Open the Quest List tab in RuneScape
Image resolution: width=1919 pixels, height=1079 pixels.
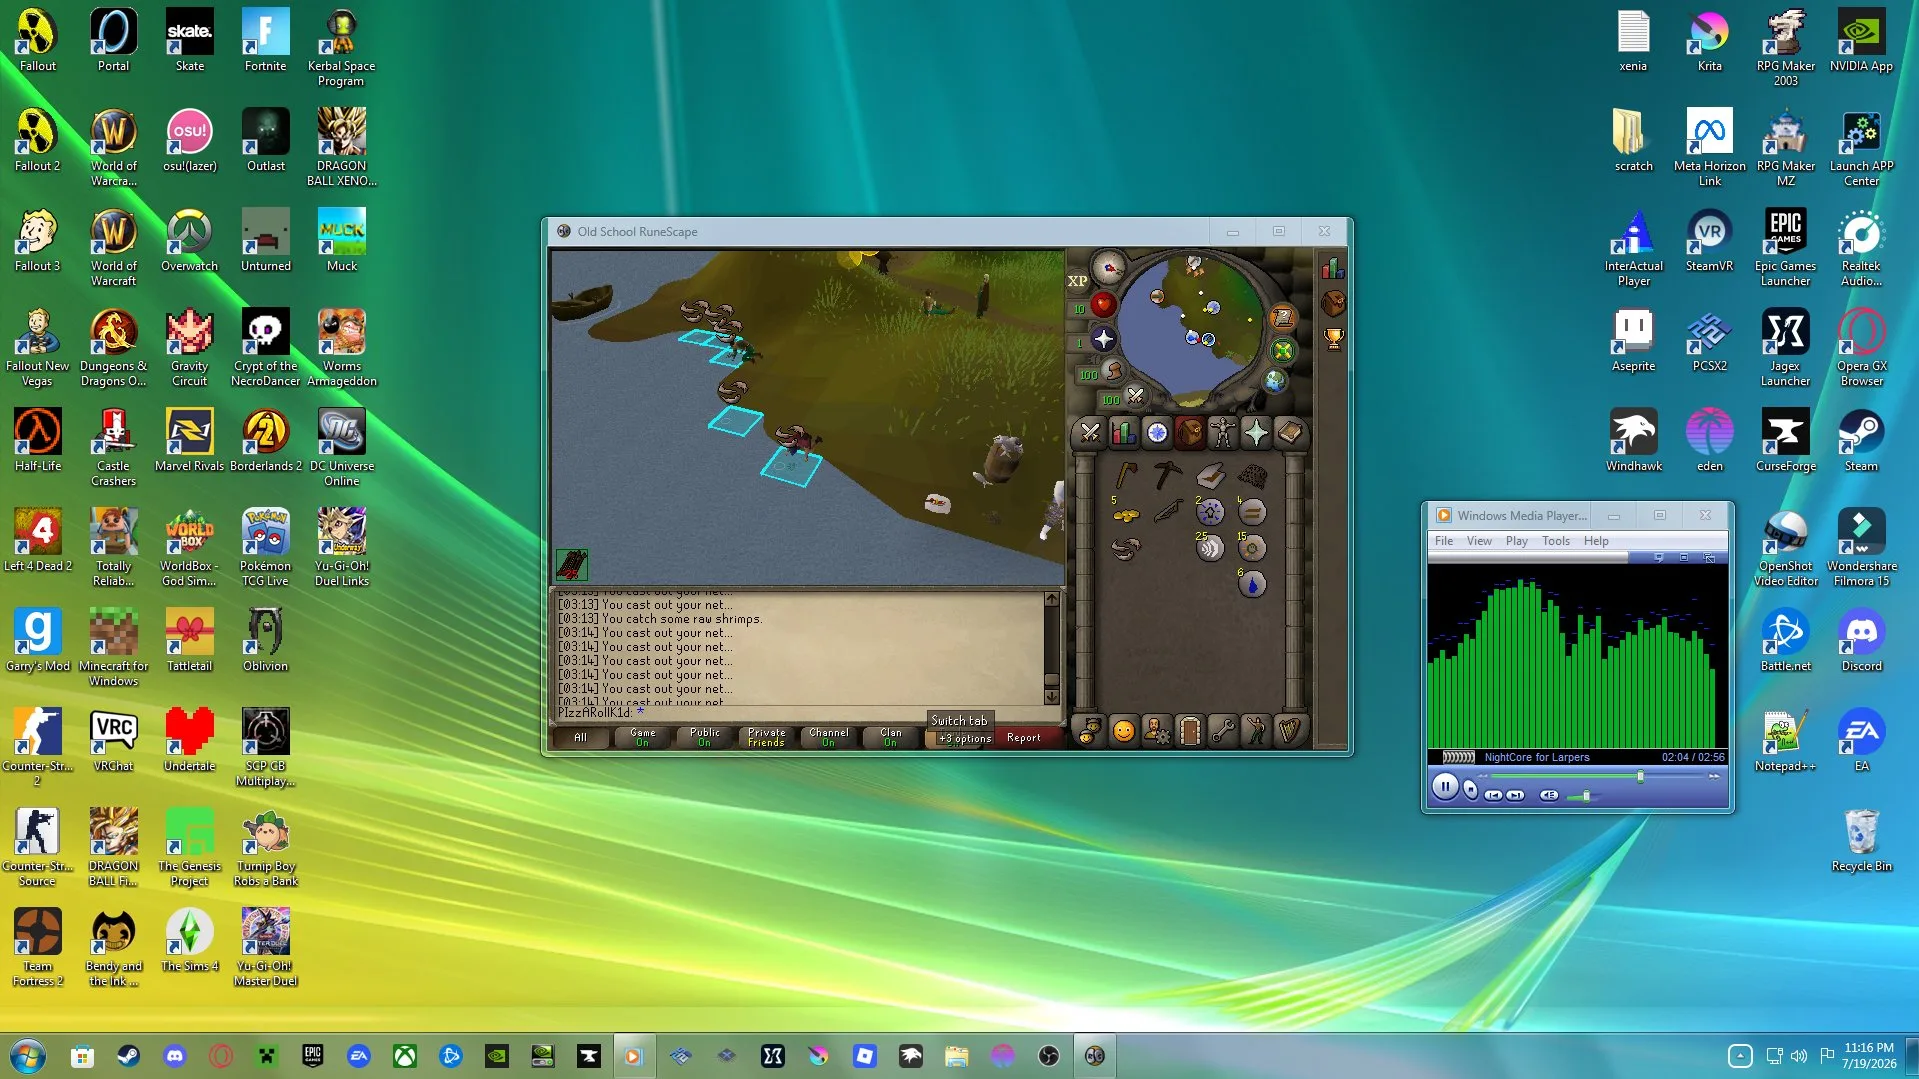click(x=1157, y=433)
